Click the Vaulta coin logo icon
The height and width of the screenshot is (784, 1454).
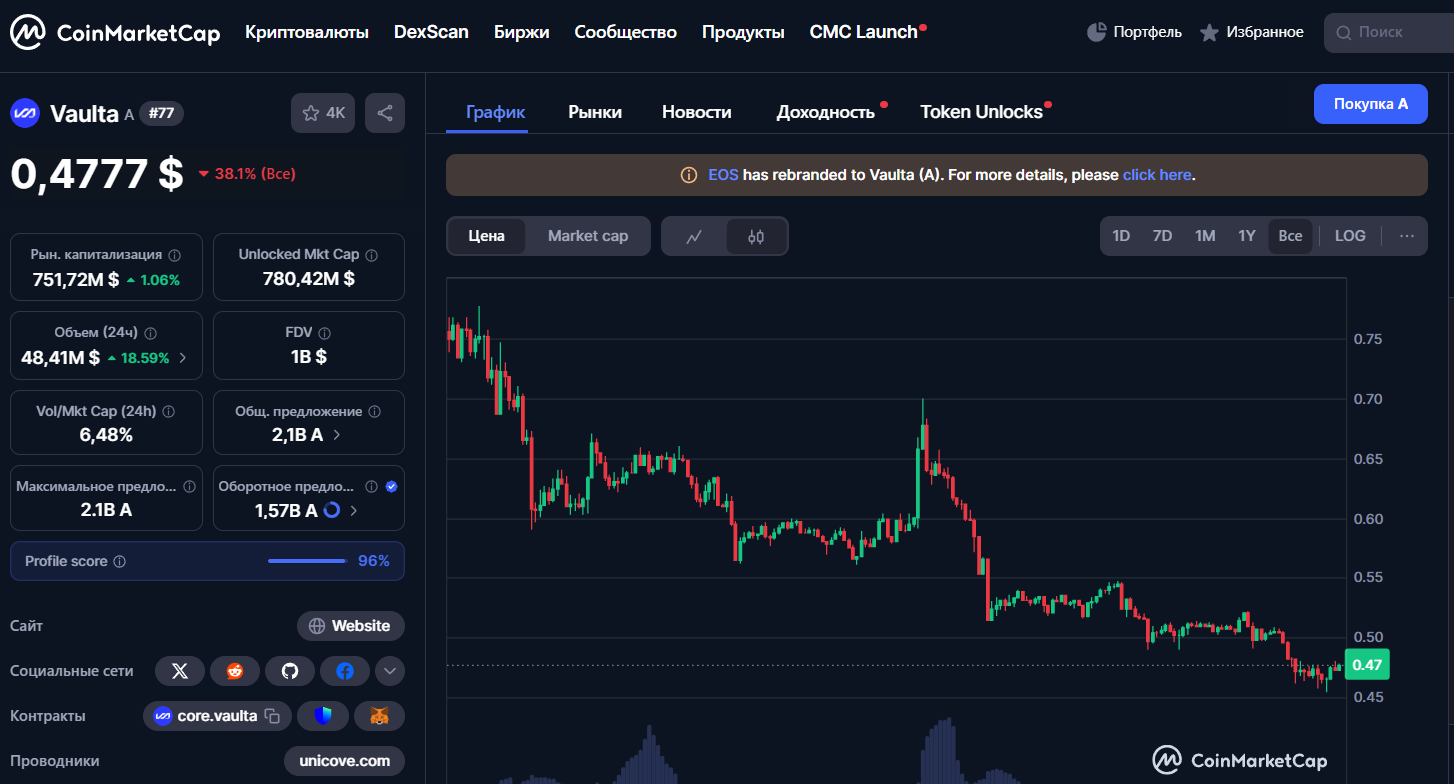(24, 113)
